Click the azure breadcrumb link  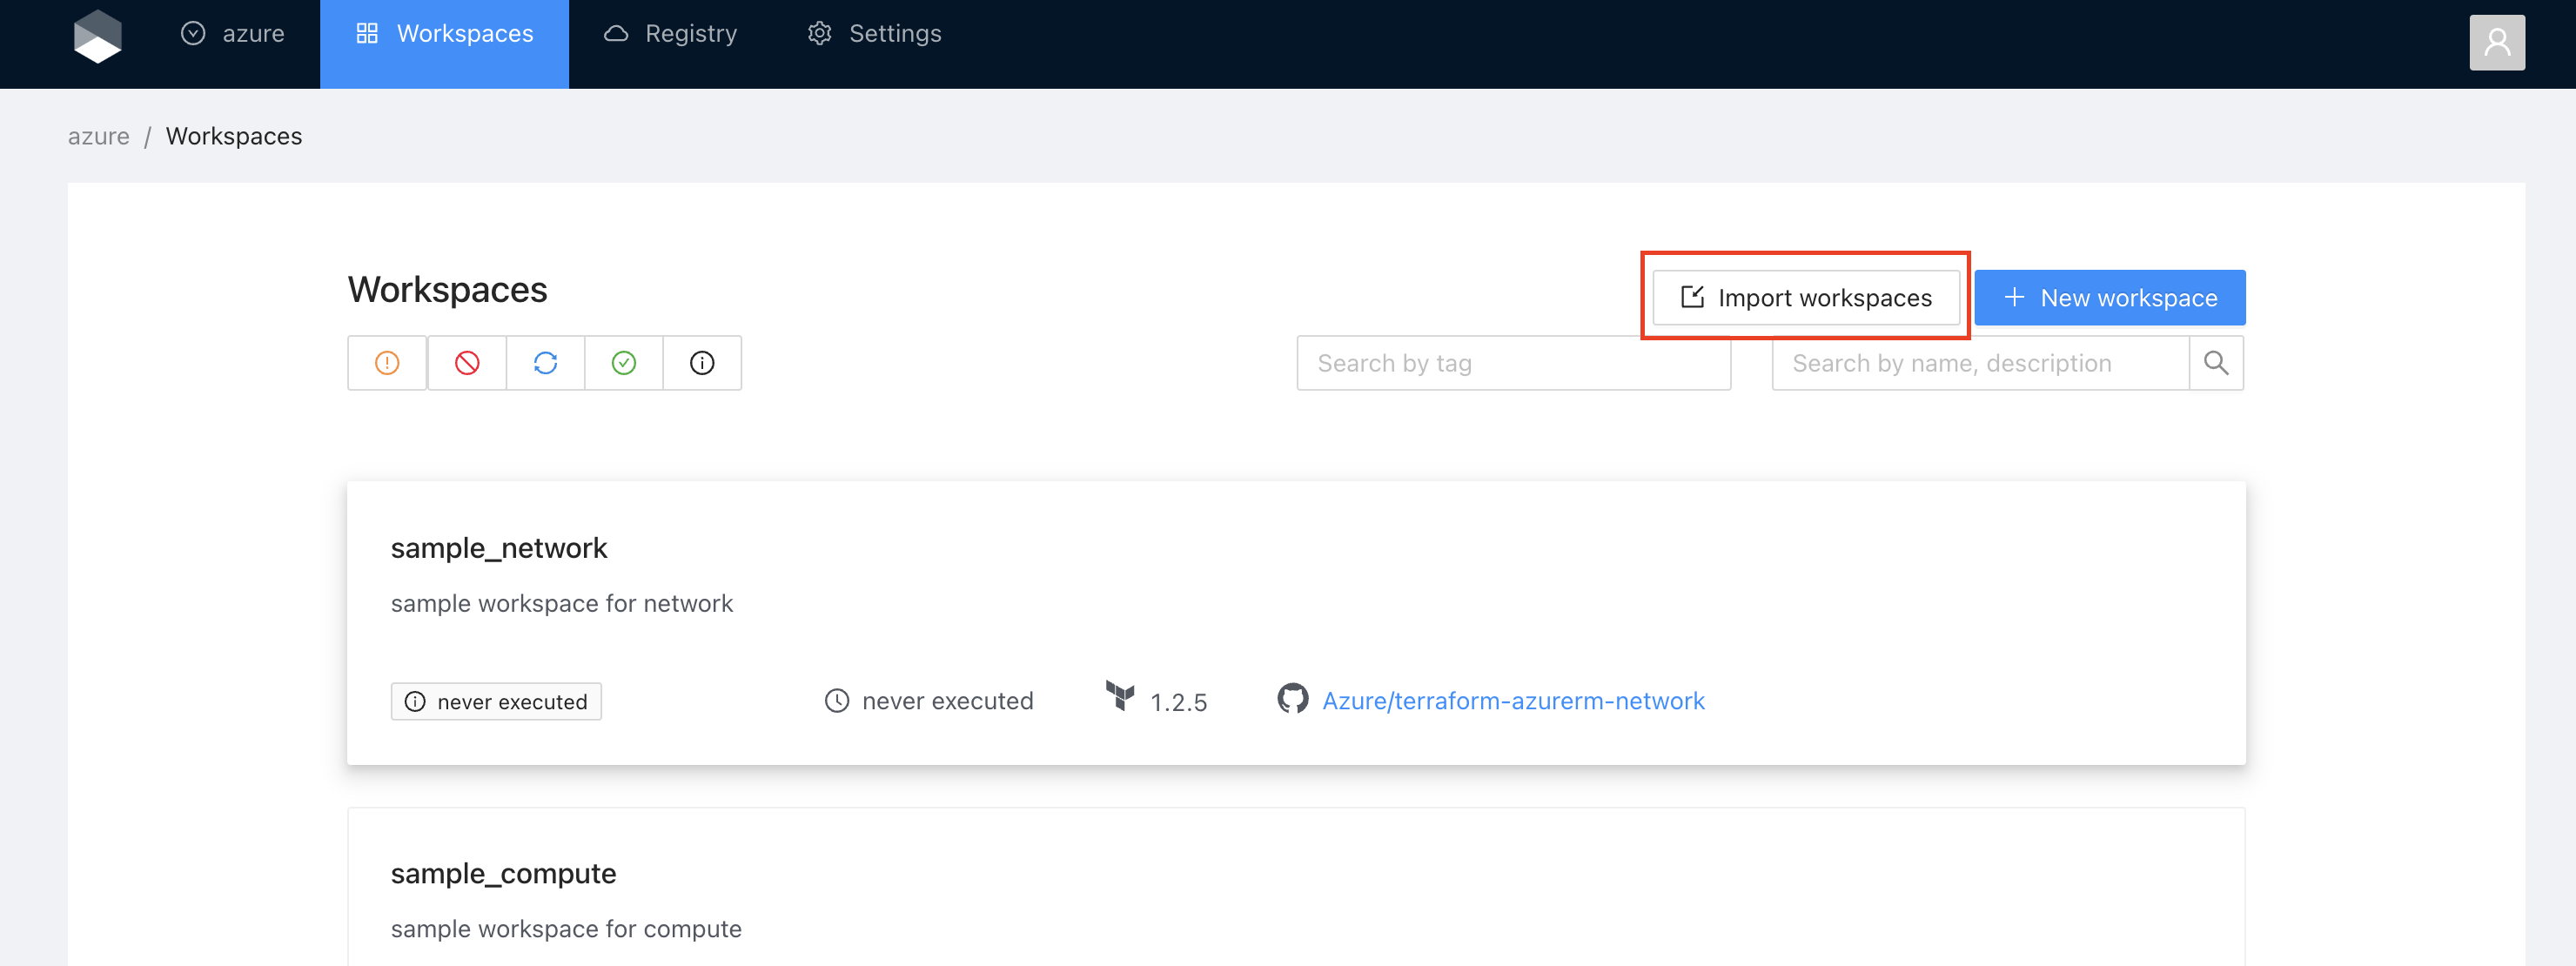(98, 136)
